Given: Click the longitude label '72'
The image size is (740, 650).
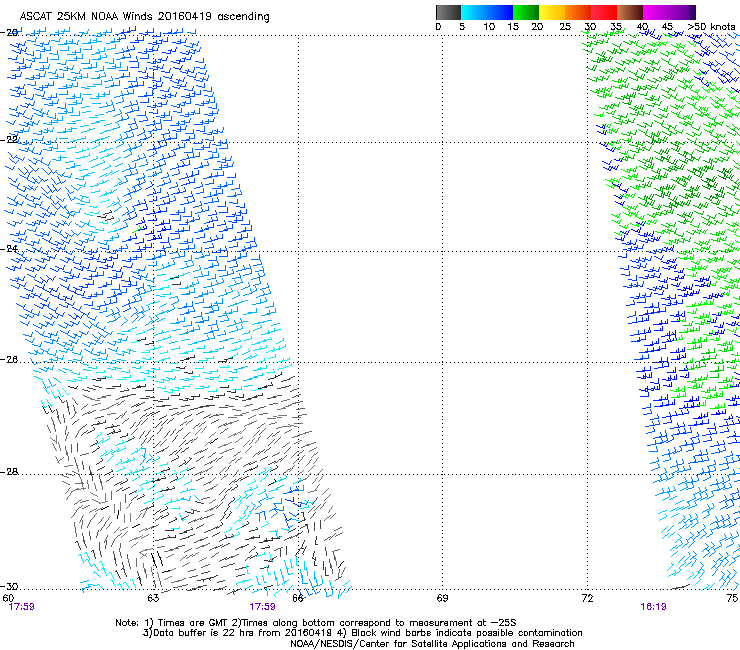Looking at the screenshot, I should click(587, 598).
